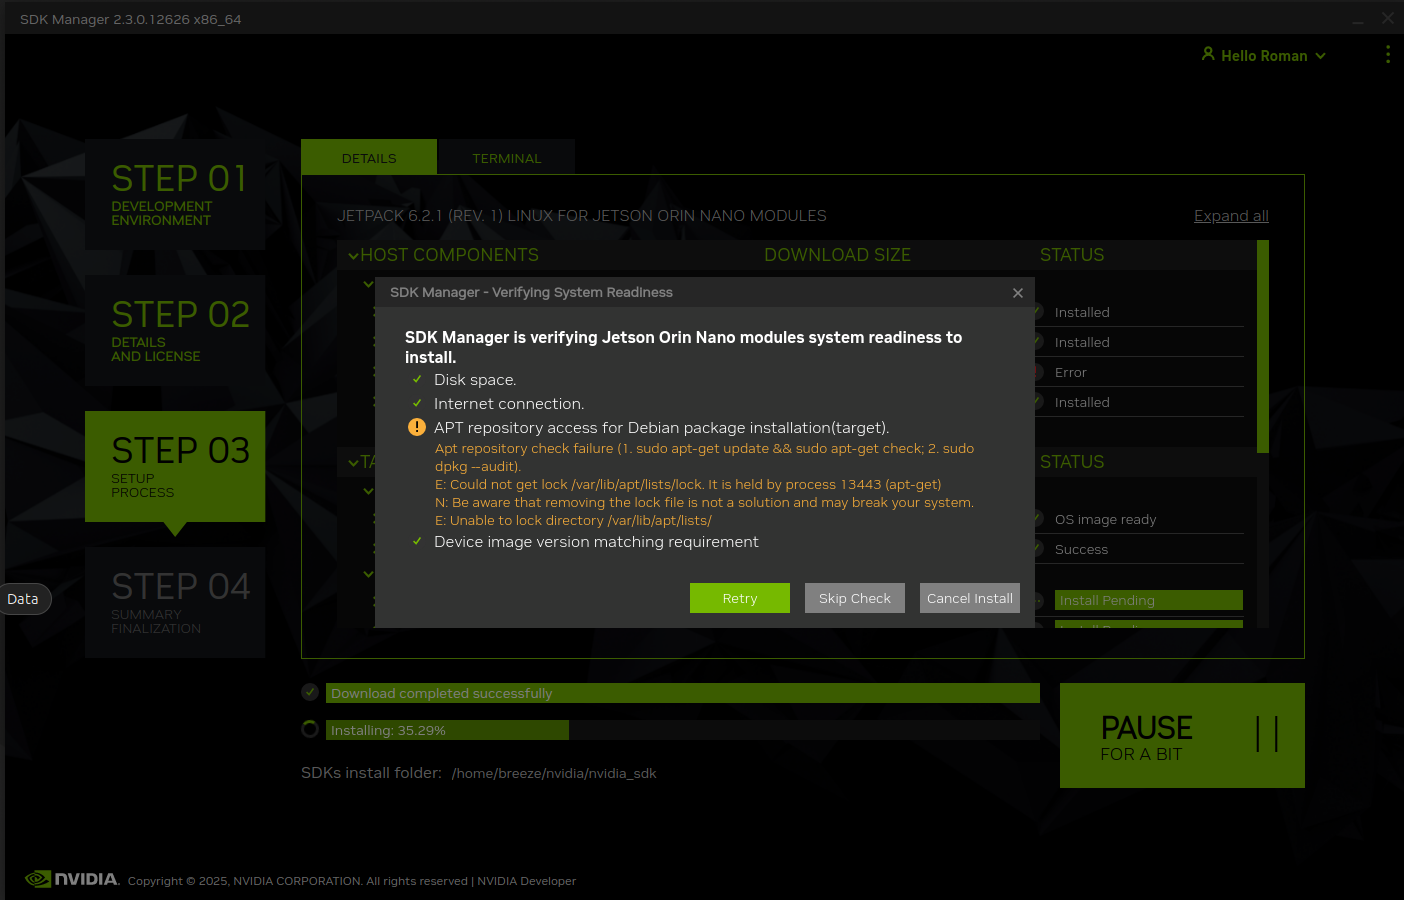
Task: Click the Expand all link
Action: (1230, 216)
